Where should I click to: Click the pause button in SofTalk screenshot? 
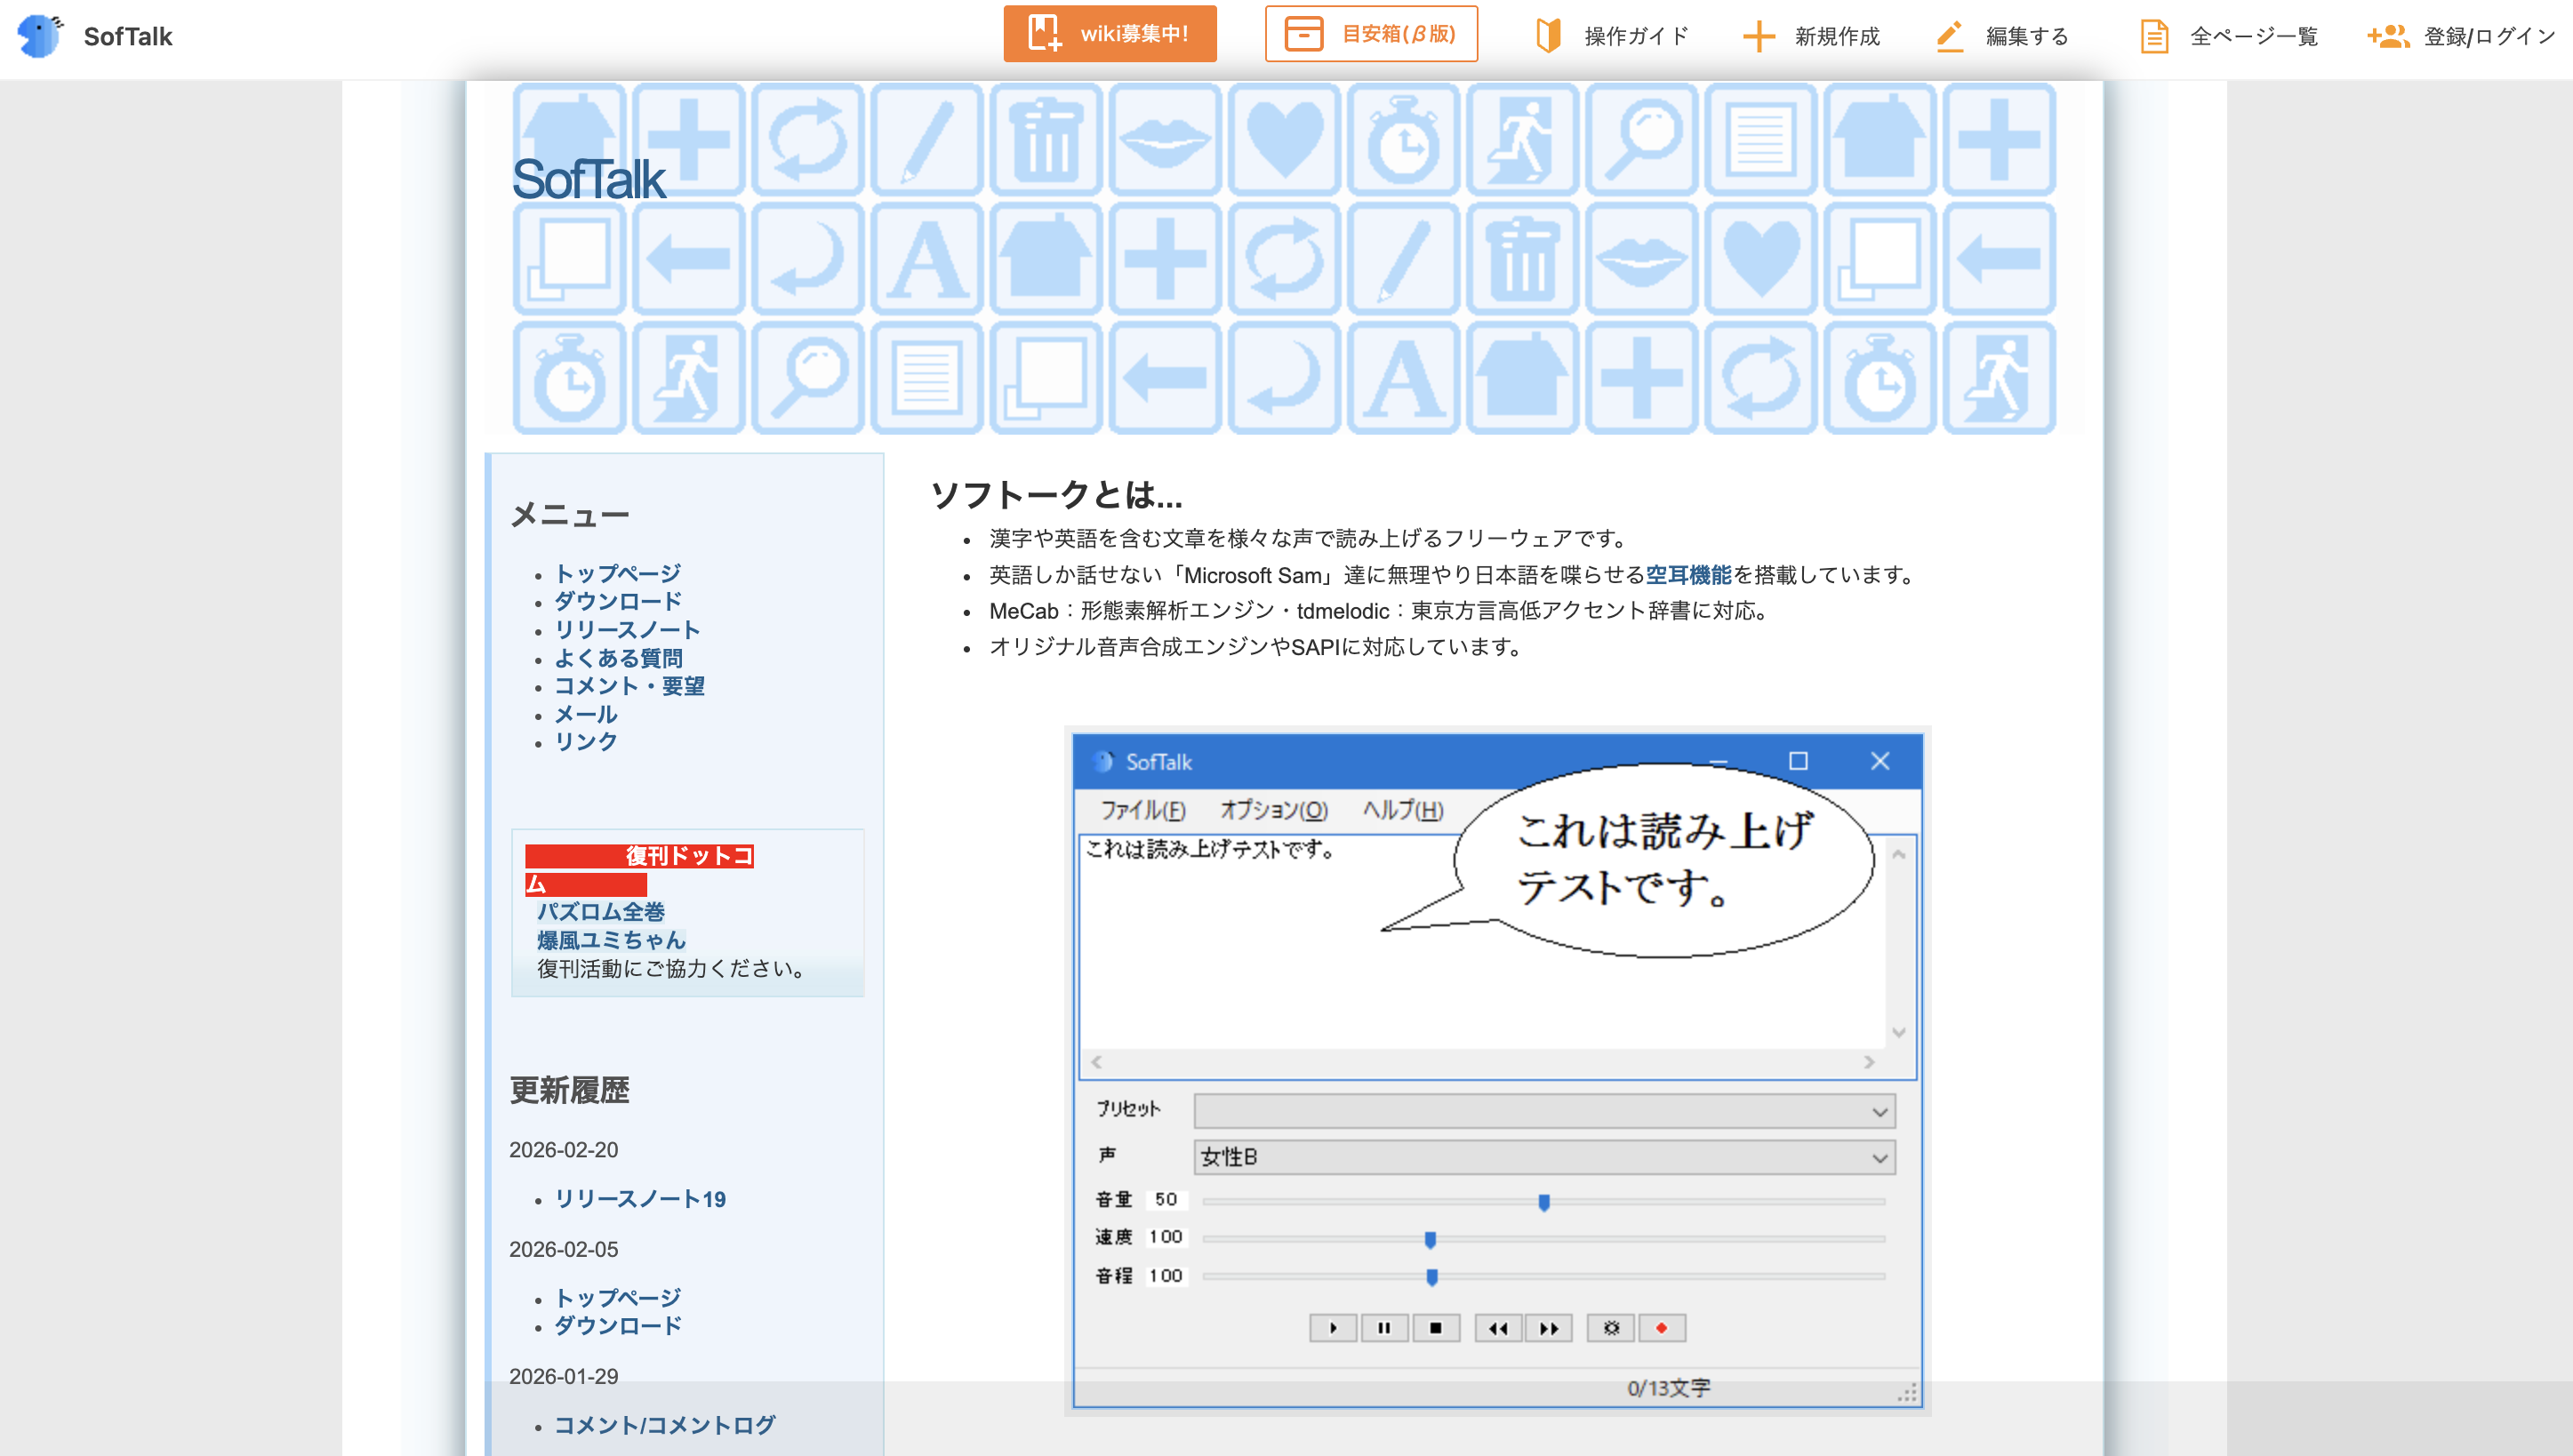click(1384, 1328)
